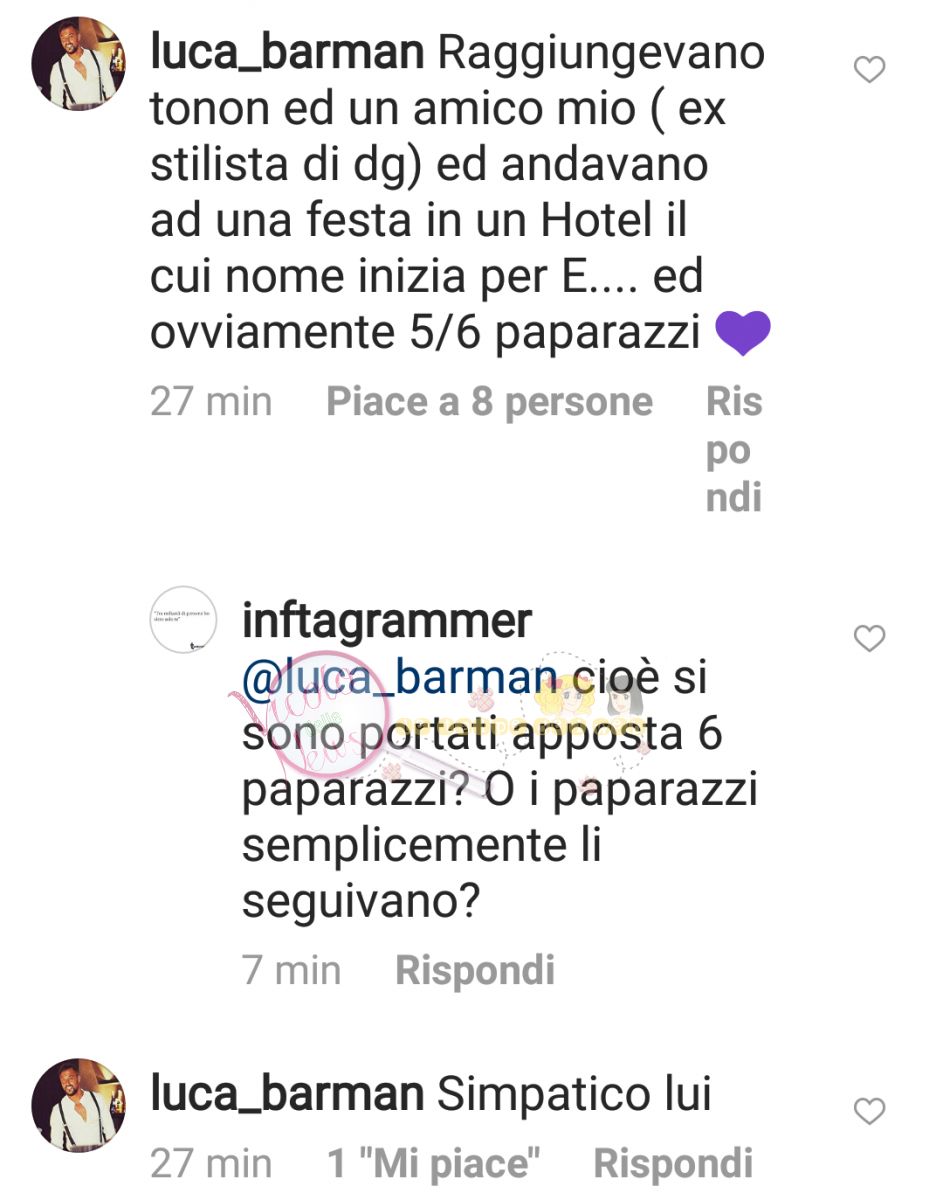View 'Piace a 8 persone' likes list

coord(490,402)
